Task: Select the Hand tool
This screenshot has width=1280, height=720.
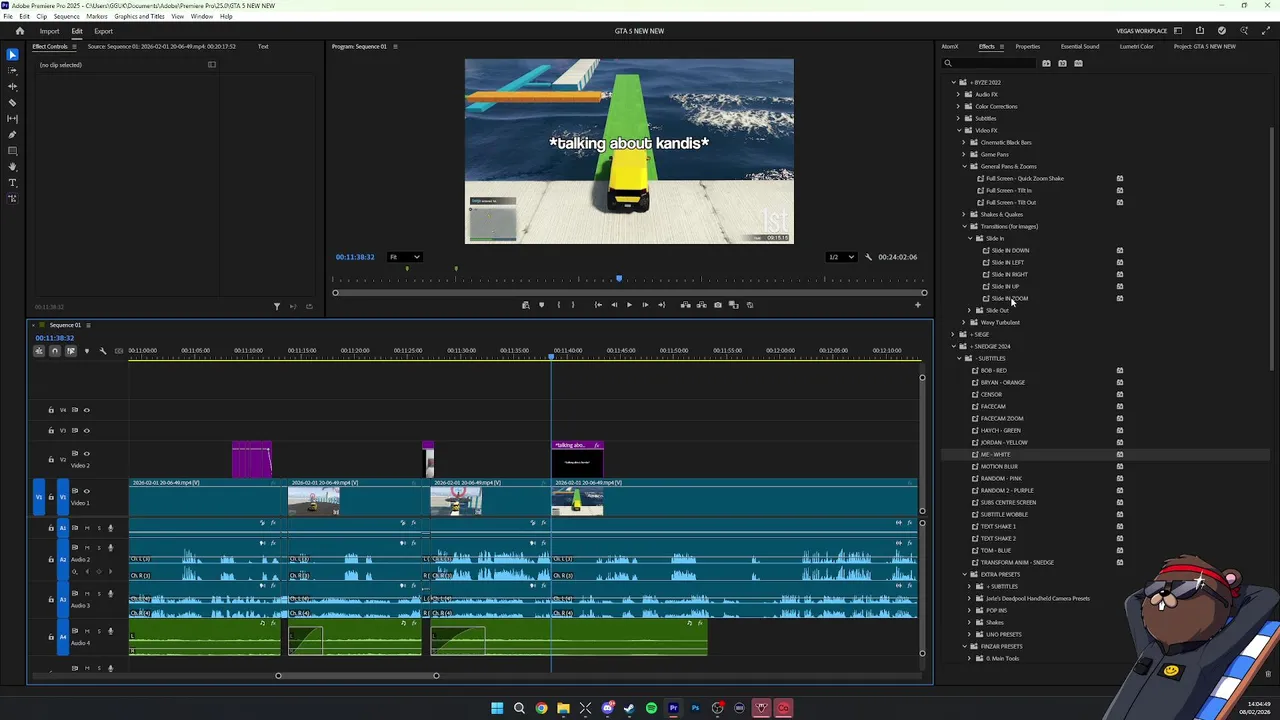Action: pos(12,167)
